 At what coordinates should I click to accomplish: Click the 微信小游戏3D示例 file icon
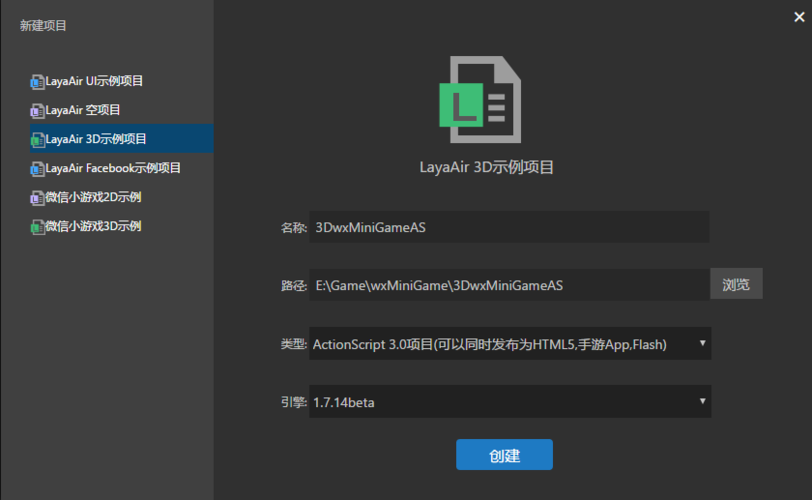click(x=37, y=227)
